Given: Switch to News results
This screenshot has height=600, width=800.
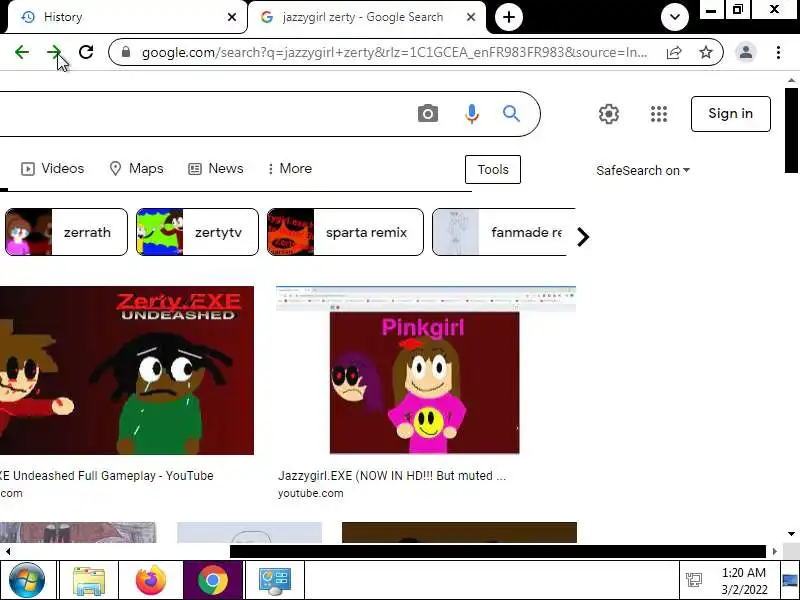Looking at the screenshot, I should click(215, 169).
